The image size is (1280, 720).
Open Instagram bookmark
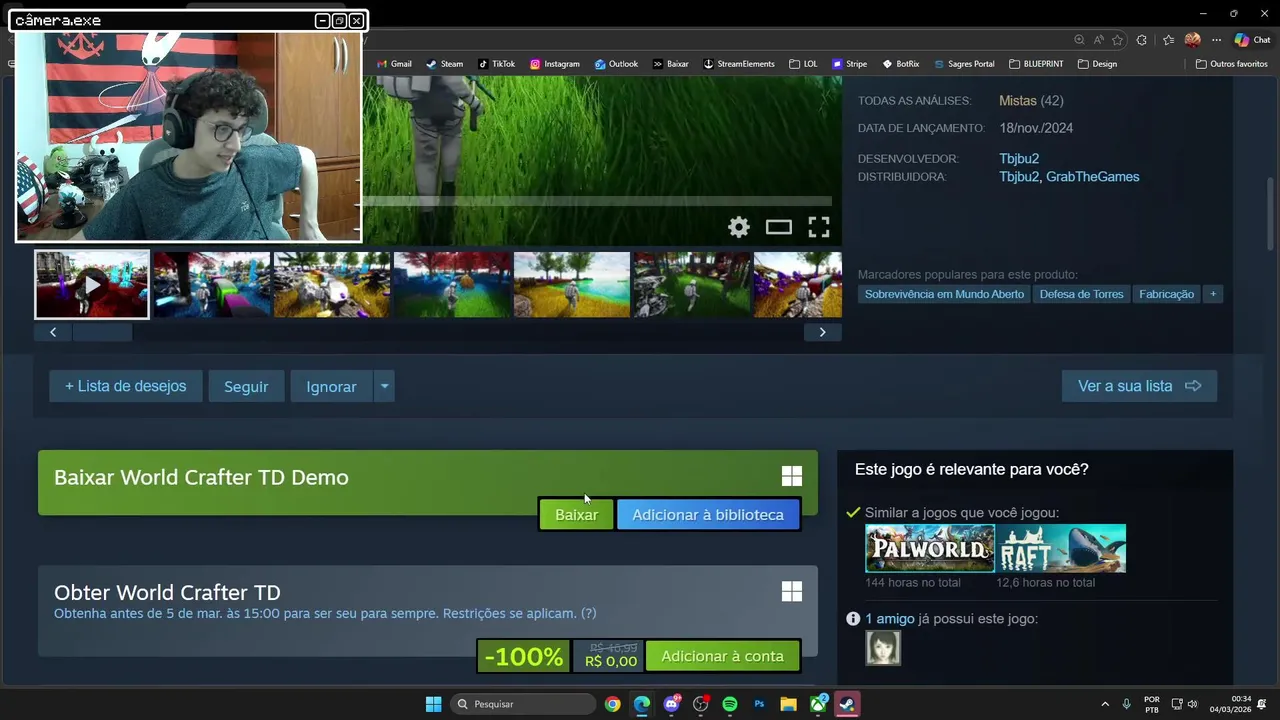tap(555, 64)
